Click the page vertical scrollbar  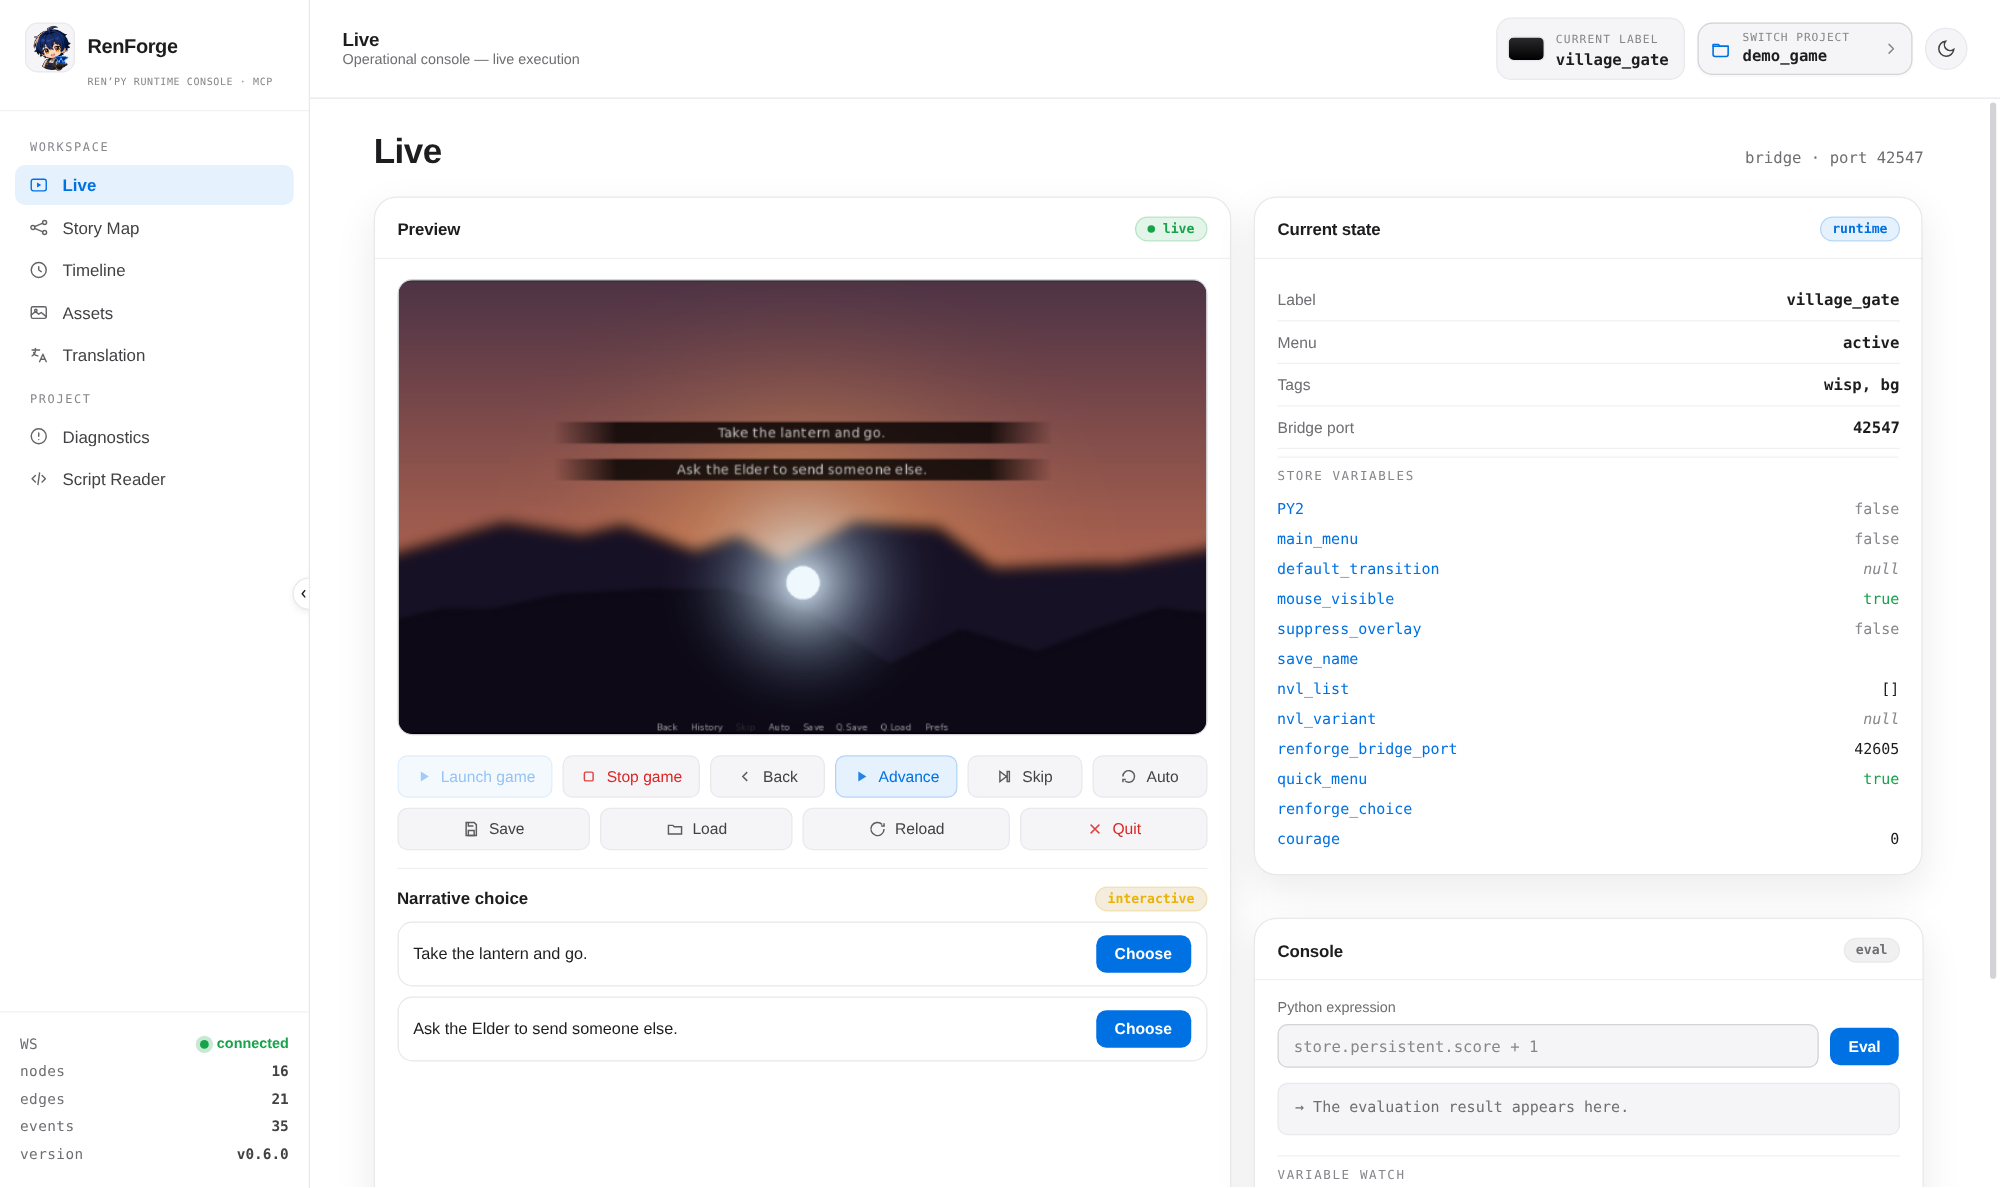(1993, 540)
